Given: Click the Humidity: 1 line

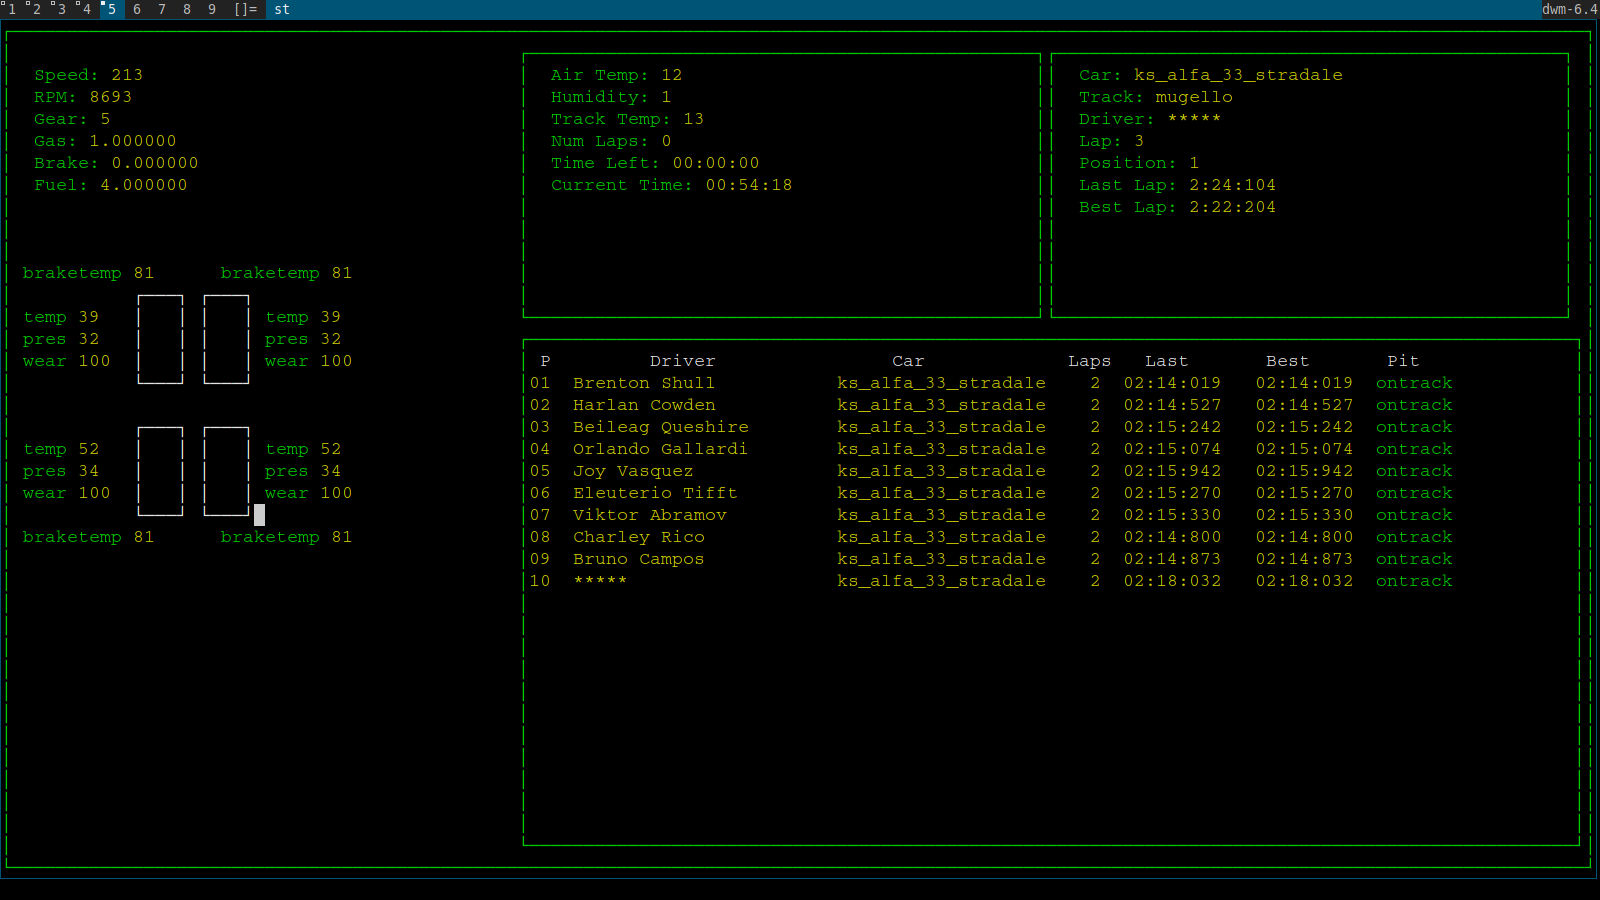Looking at the screenshot, I should coord(611,97).
